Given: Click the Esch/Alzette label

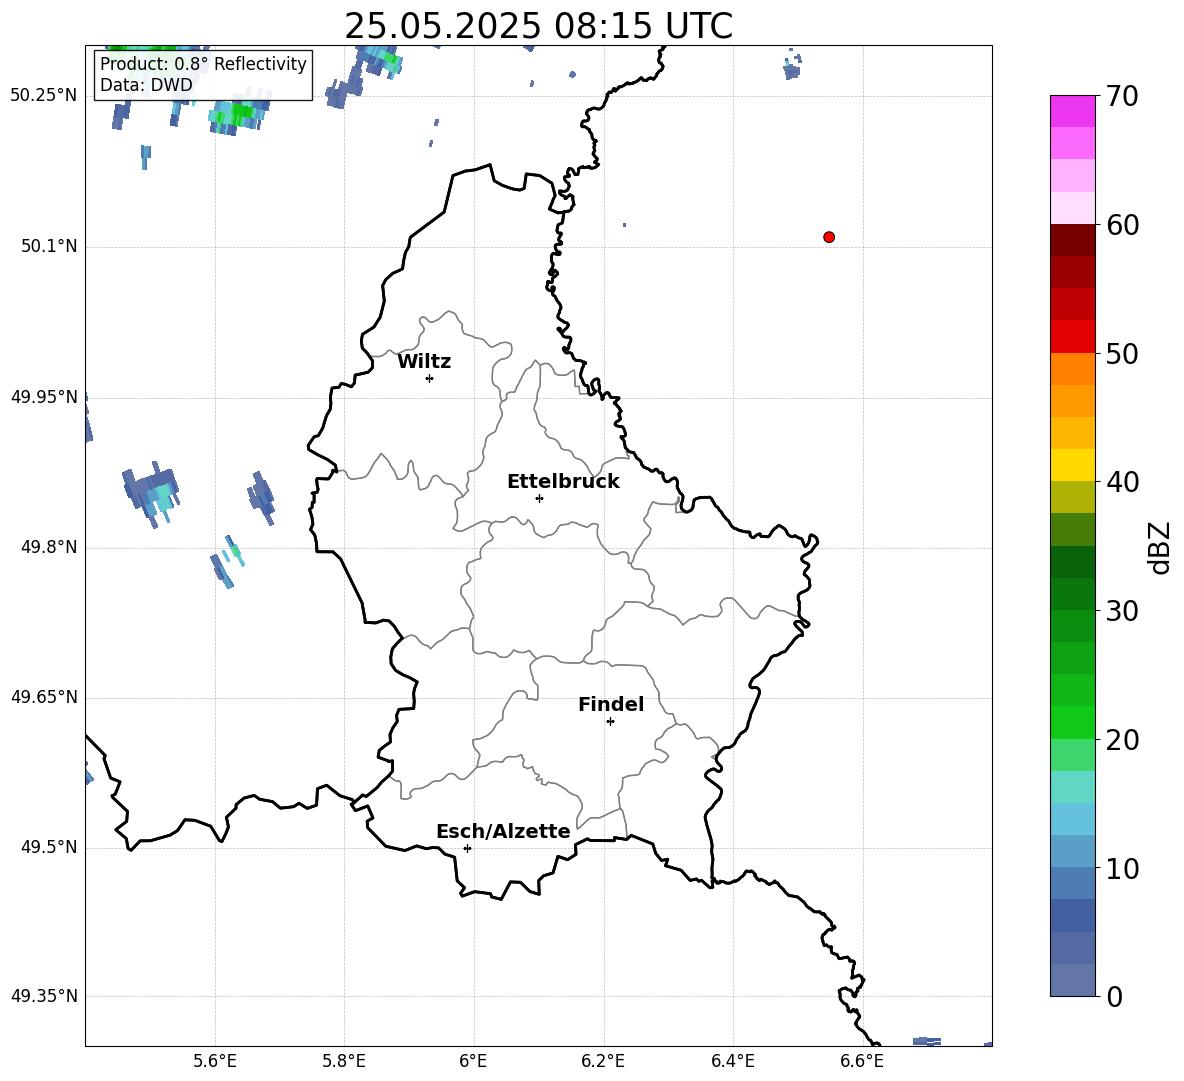Looking at the screenshot, I should click(503, 831).
